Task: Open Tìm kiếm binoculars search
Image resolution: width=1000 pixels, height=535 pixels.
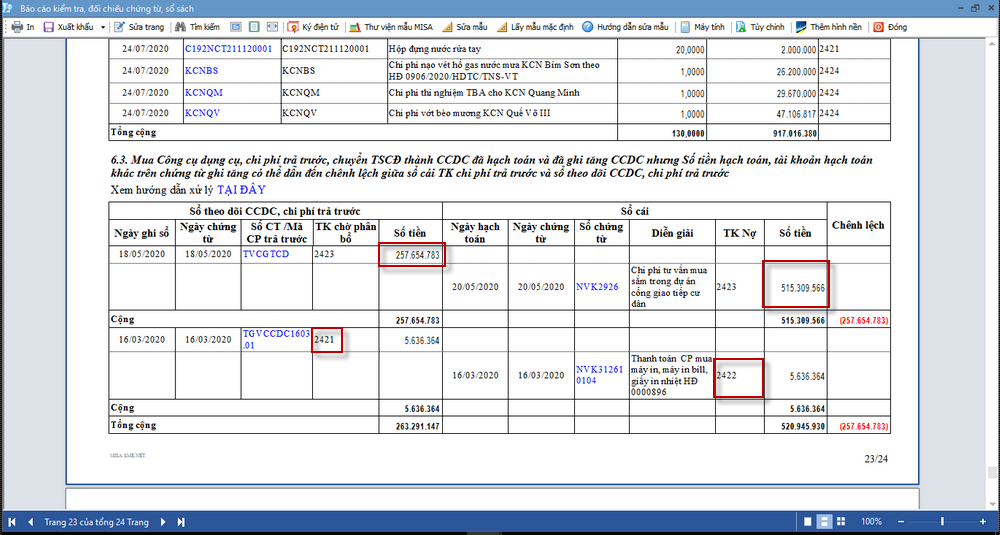Action: [x=180, y=27]
